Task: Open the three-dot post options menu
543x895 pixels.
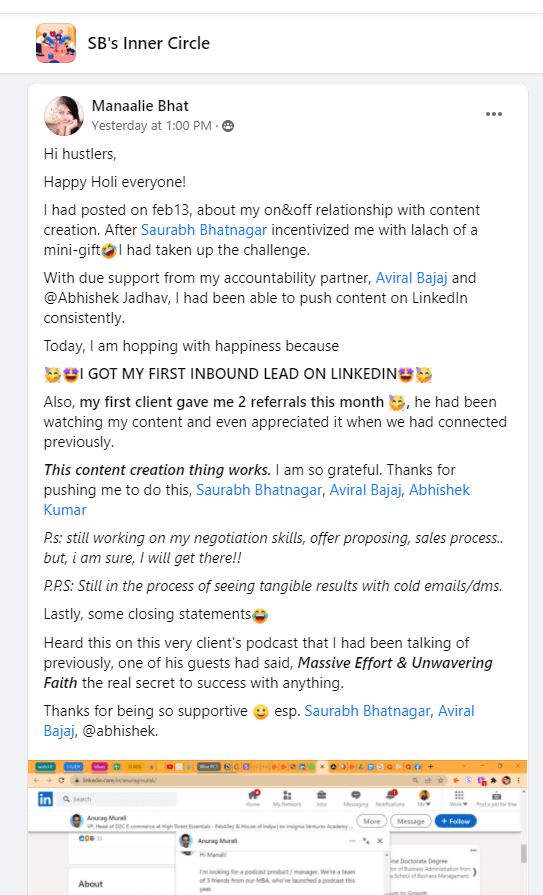Action: coord(493,114)
